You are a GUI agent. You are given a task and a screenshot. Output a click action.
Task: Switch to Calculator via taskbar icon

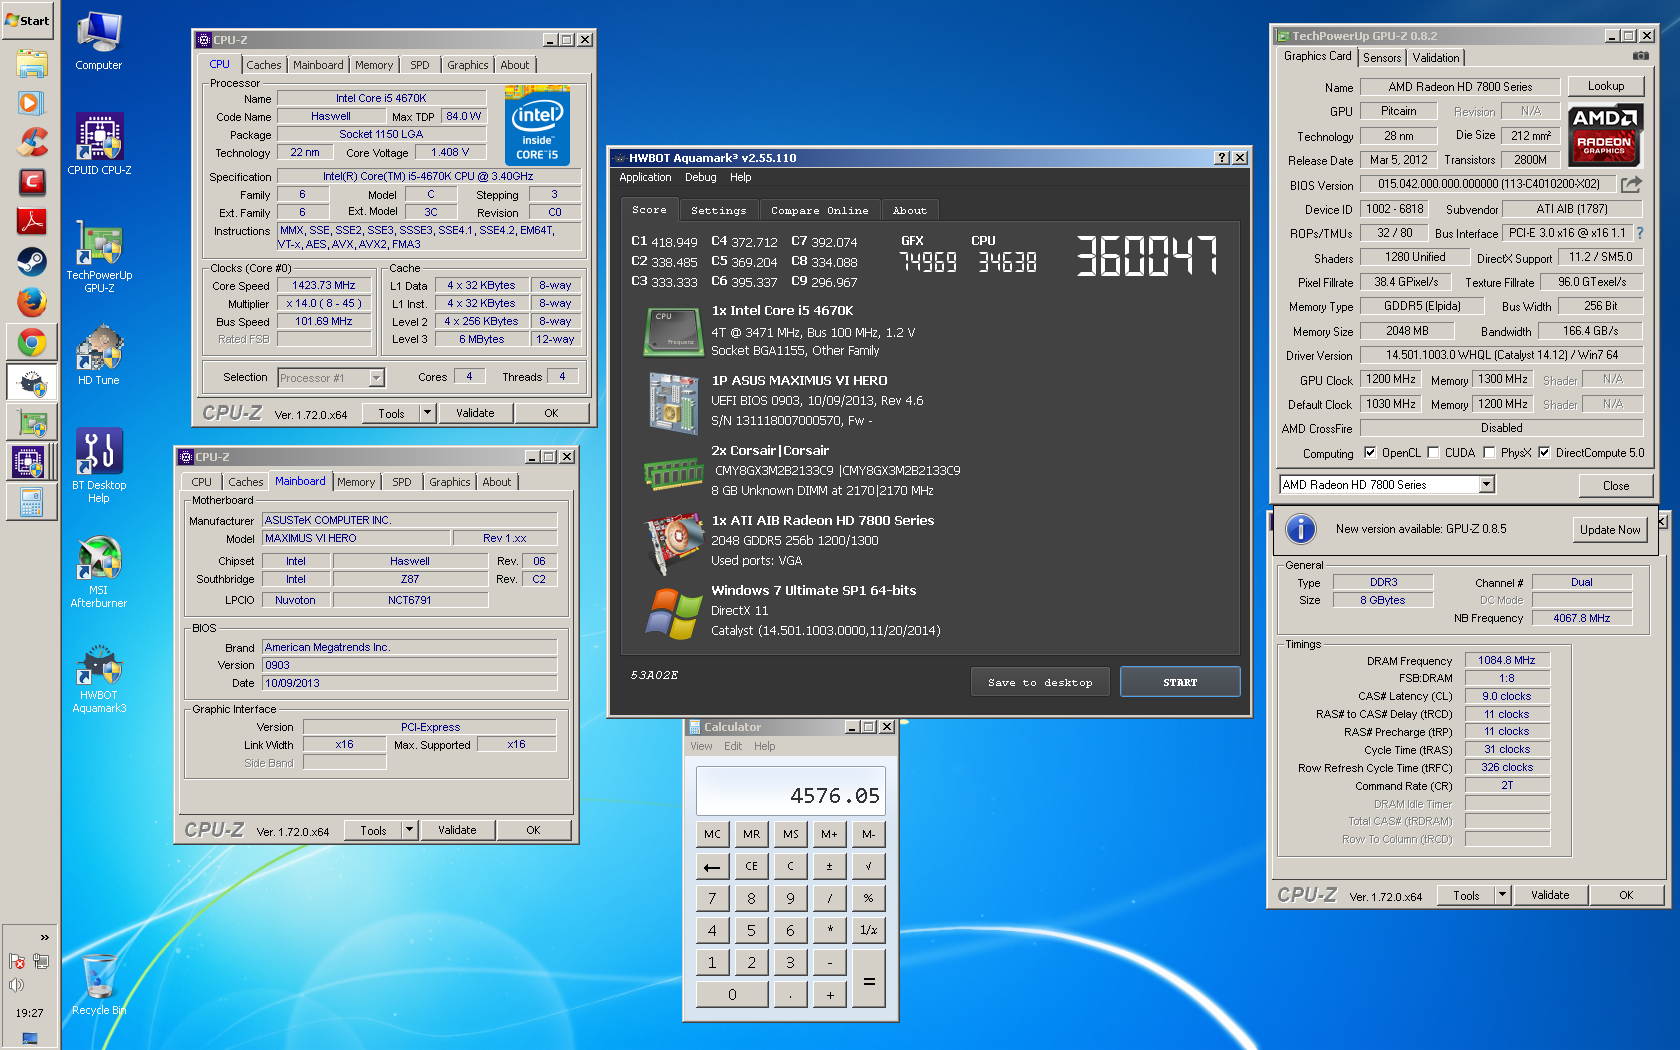(x=31, y=502)
